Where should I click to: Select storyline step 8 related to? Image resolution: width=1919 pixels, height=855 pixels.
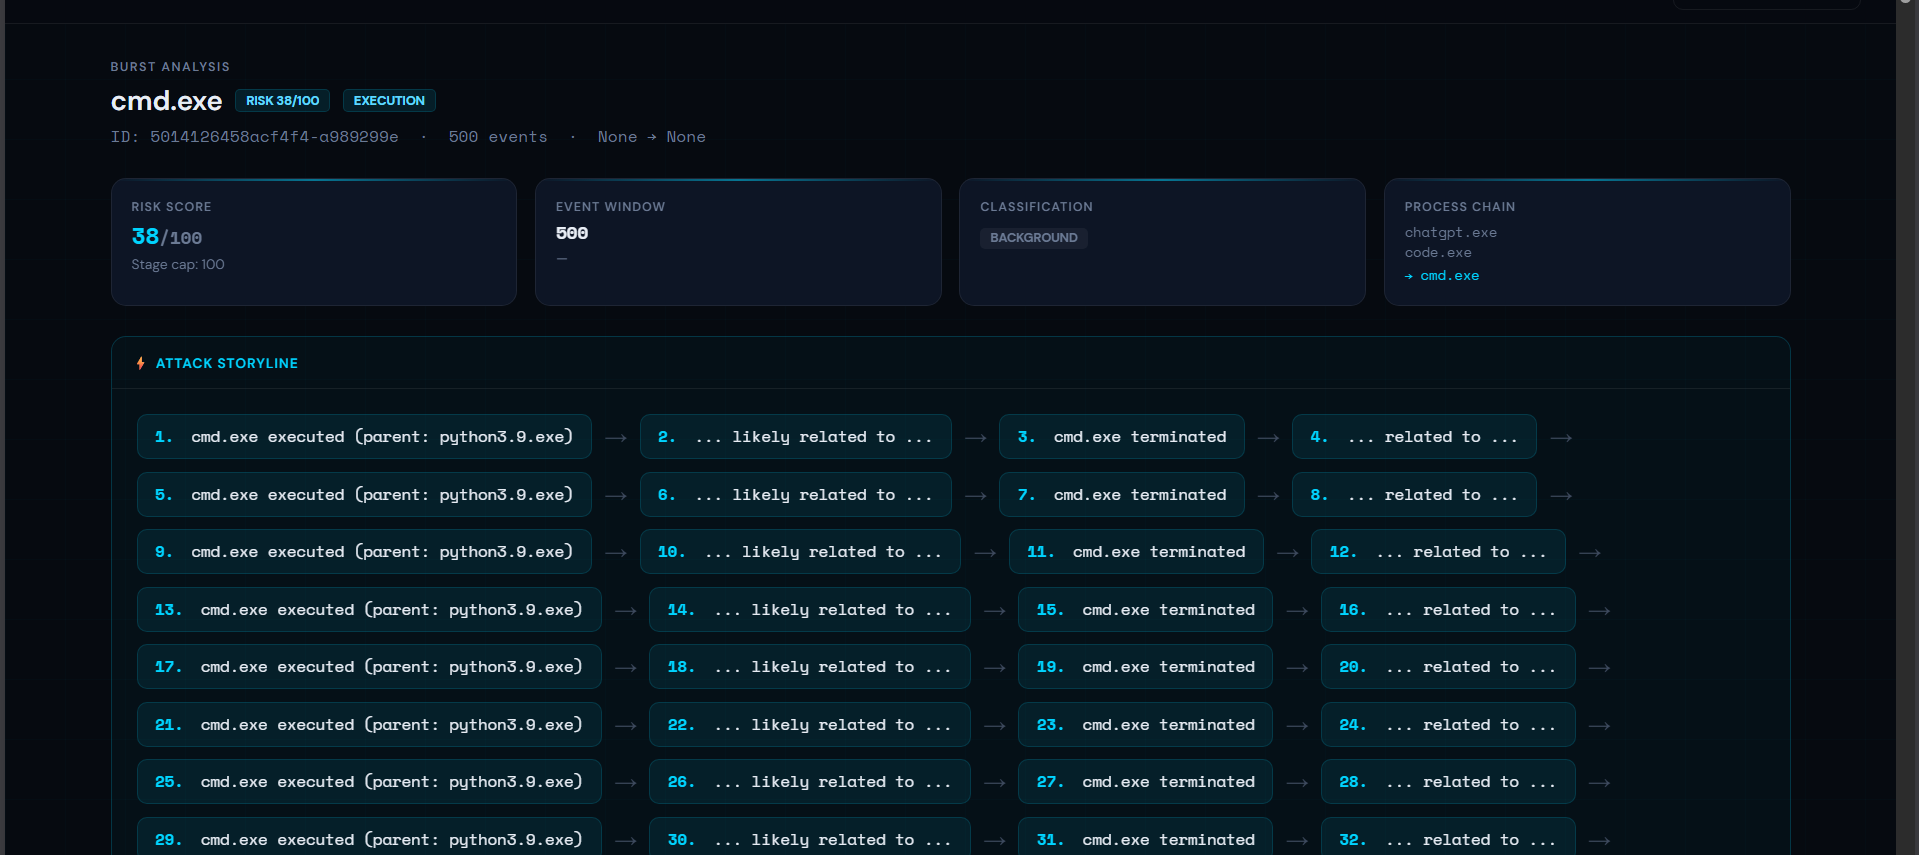1414,495
